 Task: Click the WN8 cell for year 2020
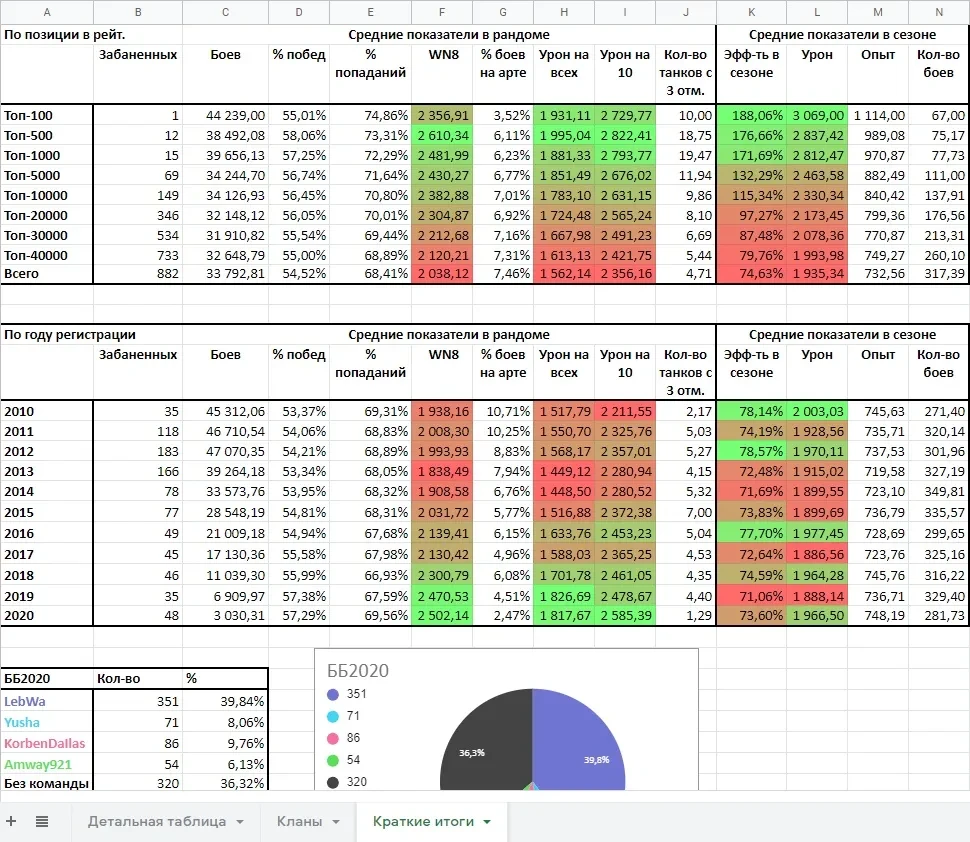(x=442, y=615)
